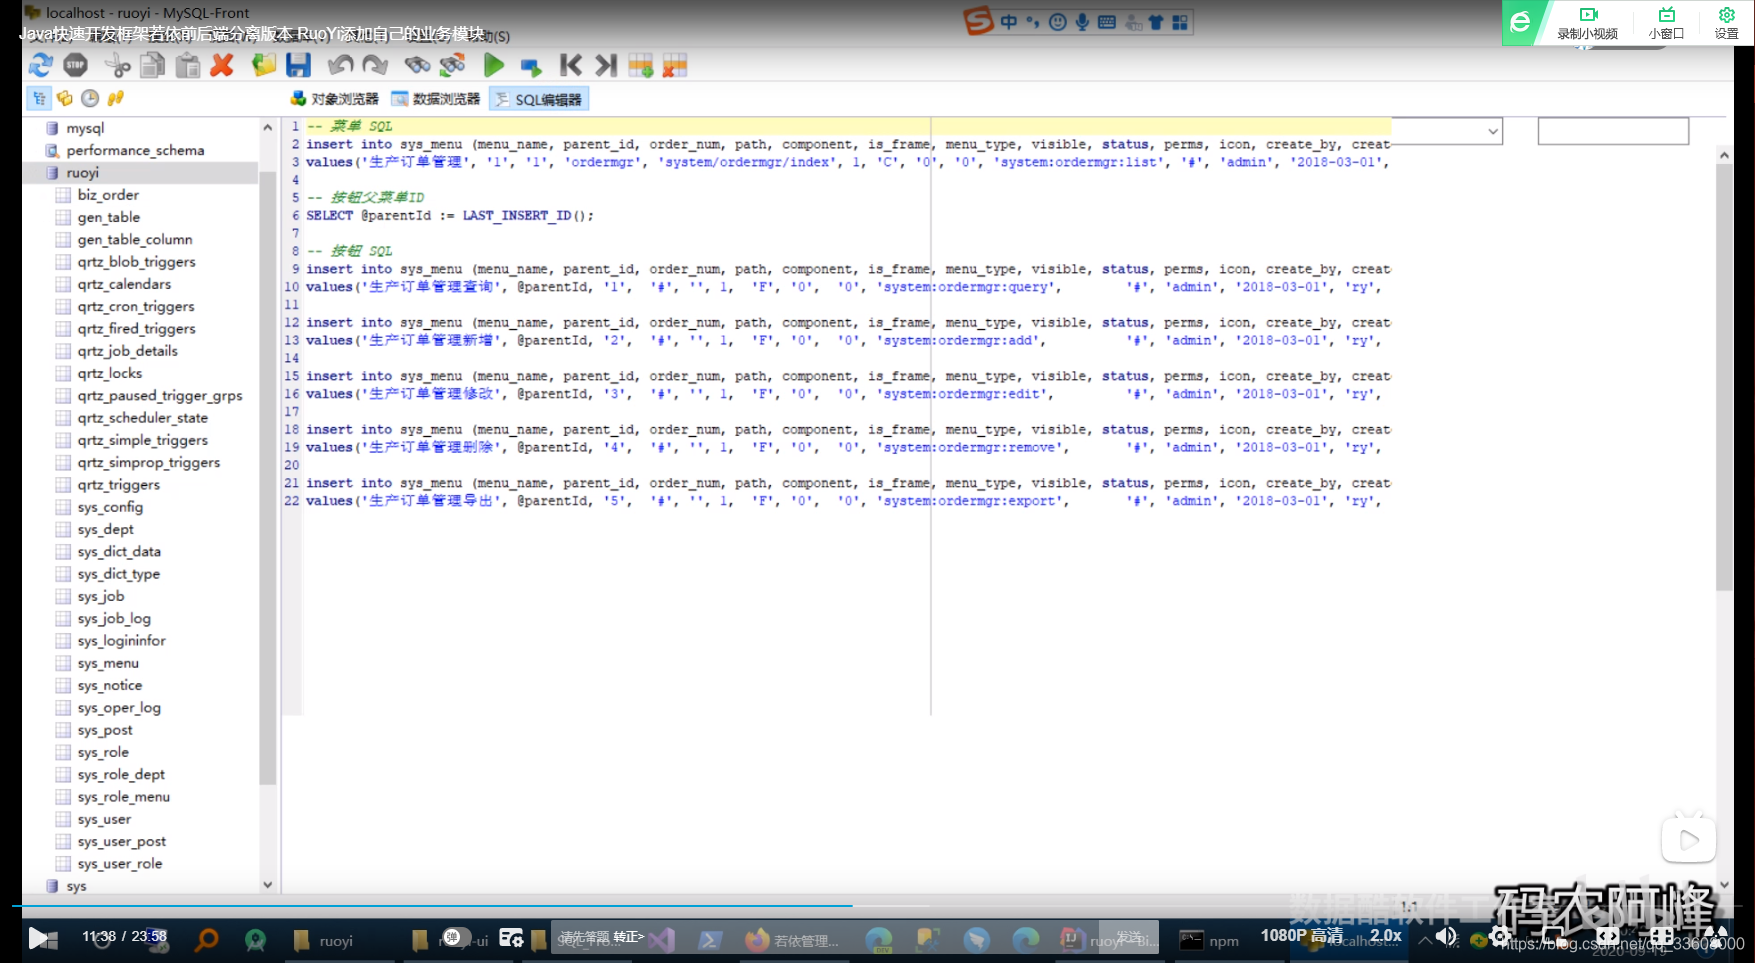Click the red Delete X icon
The image size is (1755, 963).
pos(222,66)
